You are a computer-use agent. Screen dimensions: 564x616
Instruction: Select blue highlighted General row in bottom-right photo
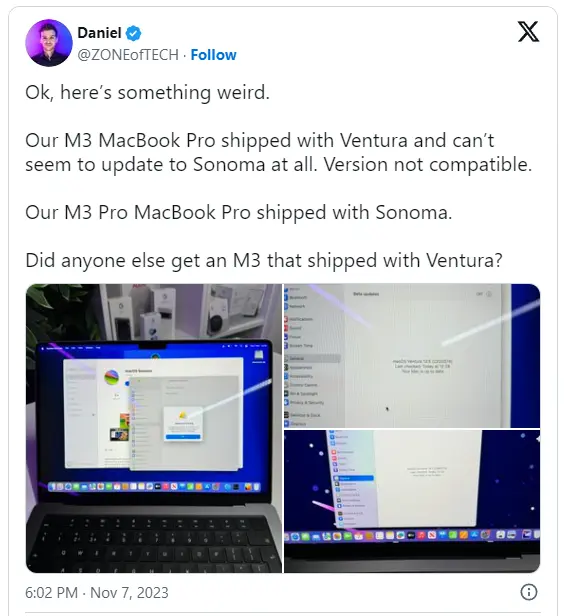coord(353,478)
